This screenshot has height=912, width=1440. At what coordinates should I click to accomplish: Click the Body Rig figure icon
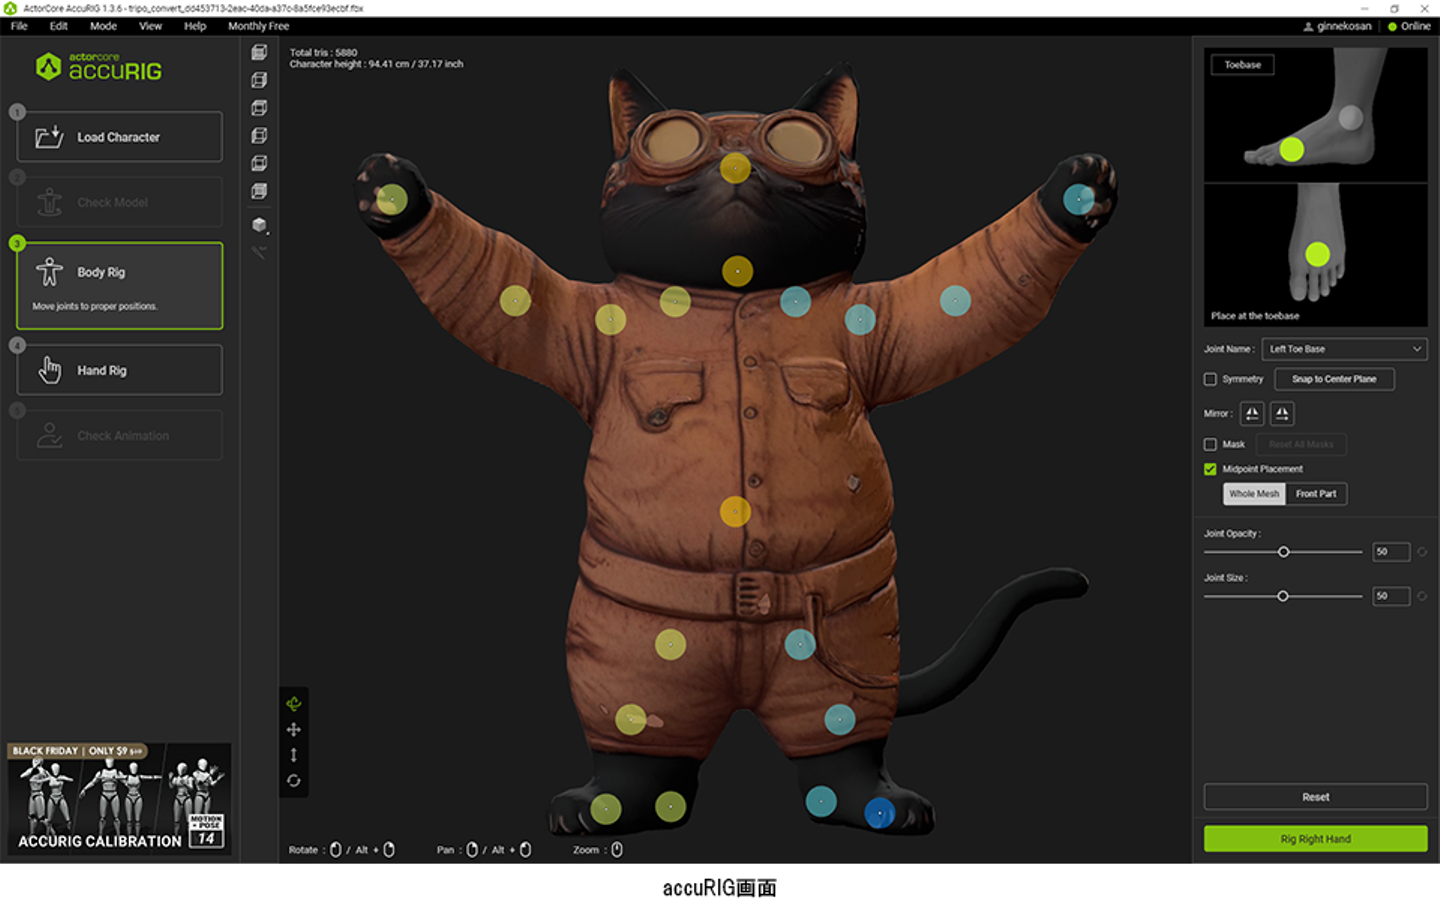point(49,272)
